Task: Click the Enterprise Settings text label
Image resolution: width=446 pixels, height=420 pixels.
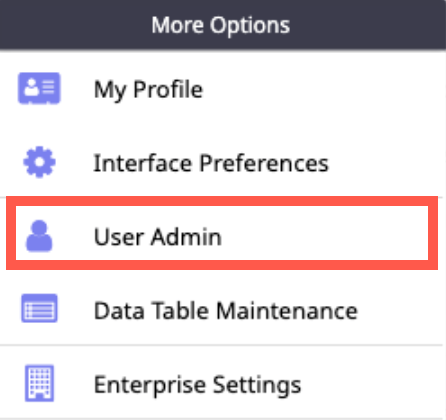Action: [197, 385]
